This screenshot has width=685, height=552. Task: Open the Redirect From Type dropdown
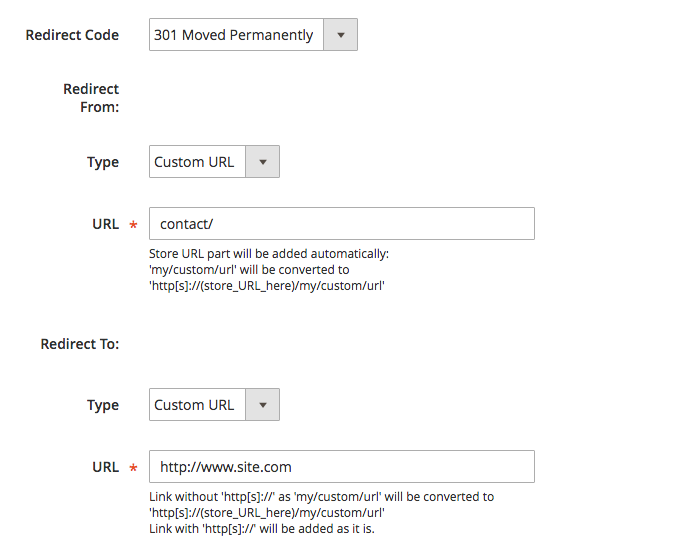tap(198, 162)
